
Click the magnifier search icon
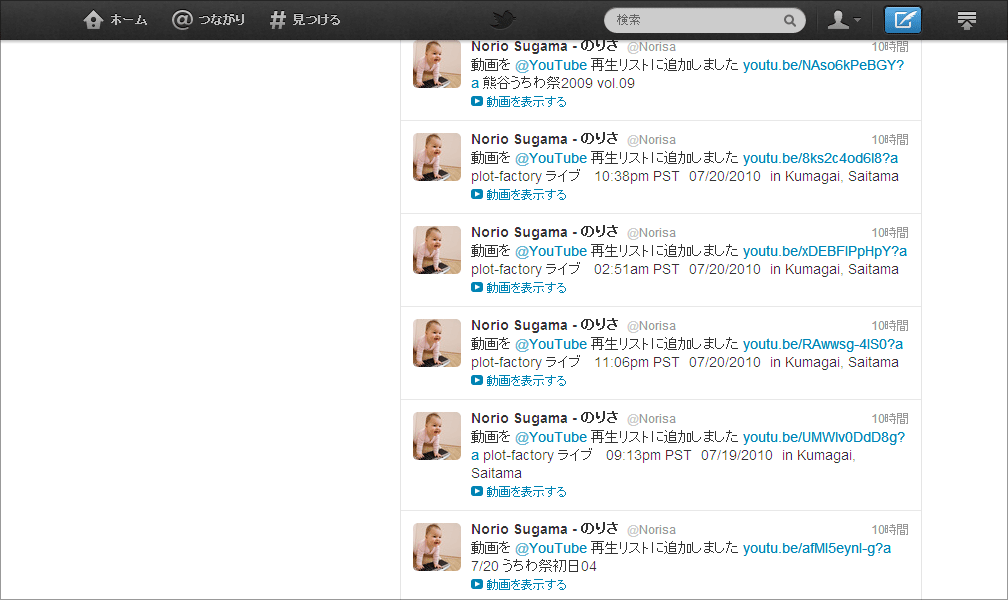coord(789,21)
